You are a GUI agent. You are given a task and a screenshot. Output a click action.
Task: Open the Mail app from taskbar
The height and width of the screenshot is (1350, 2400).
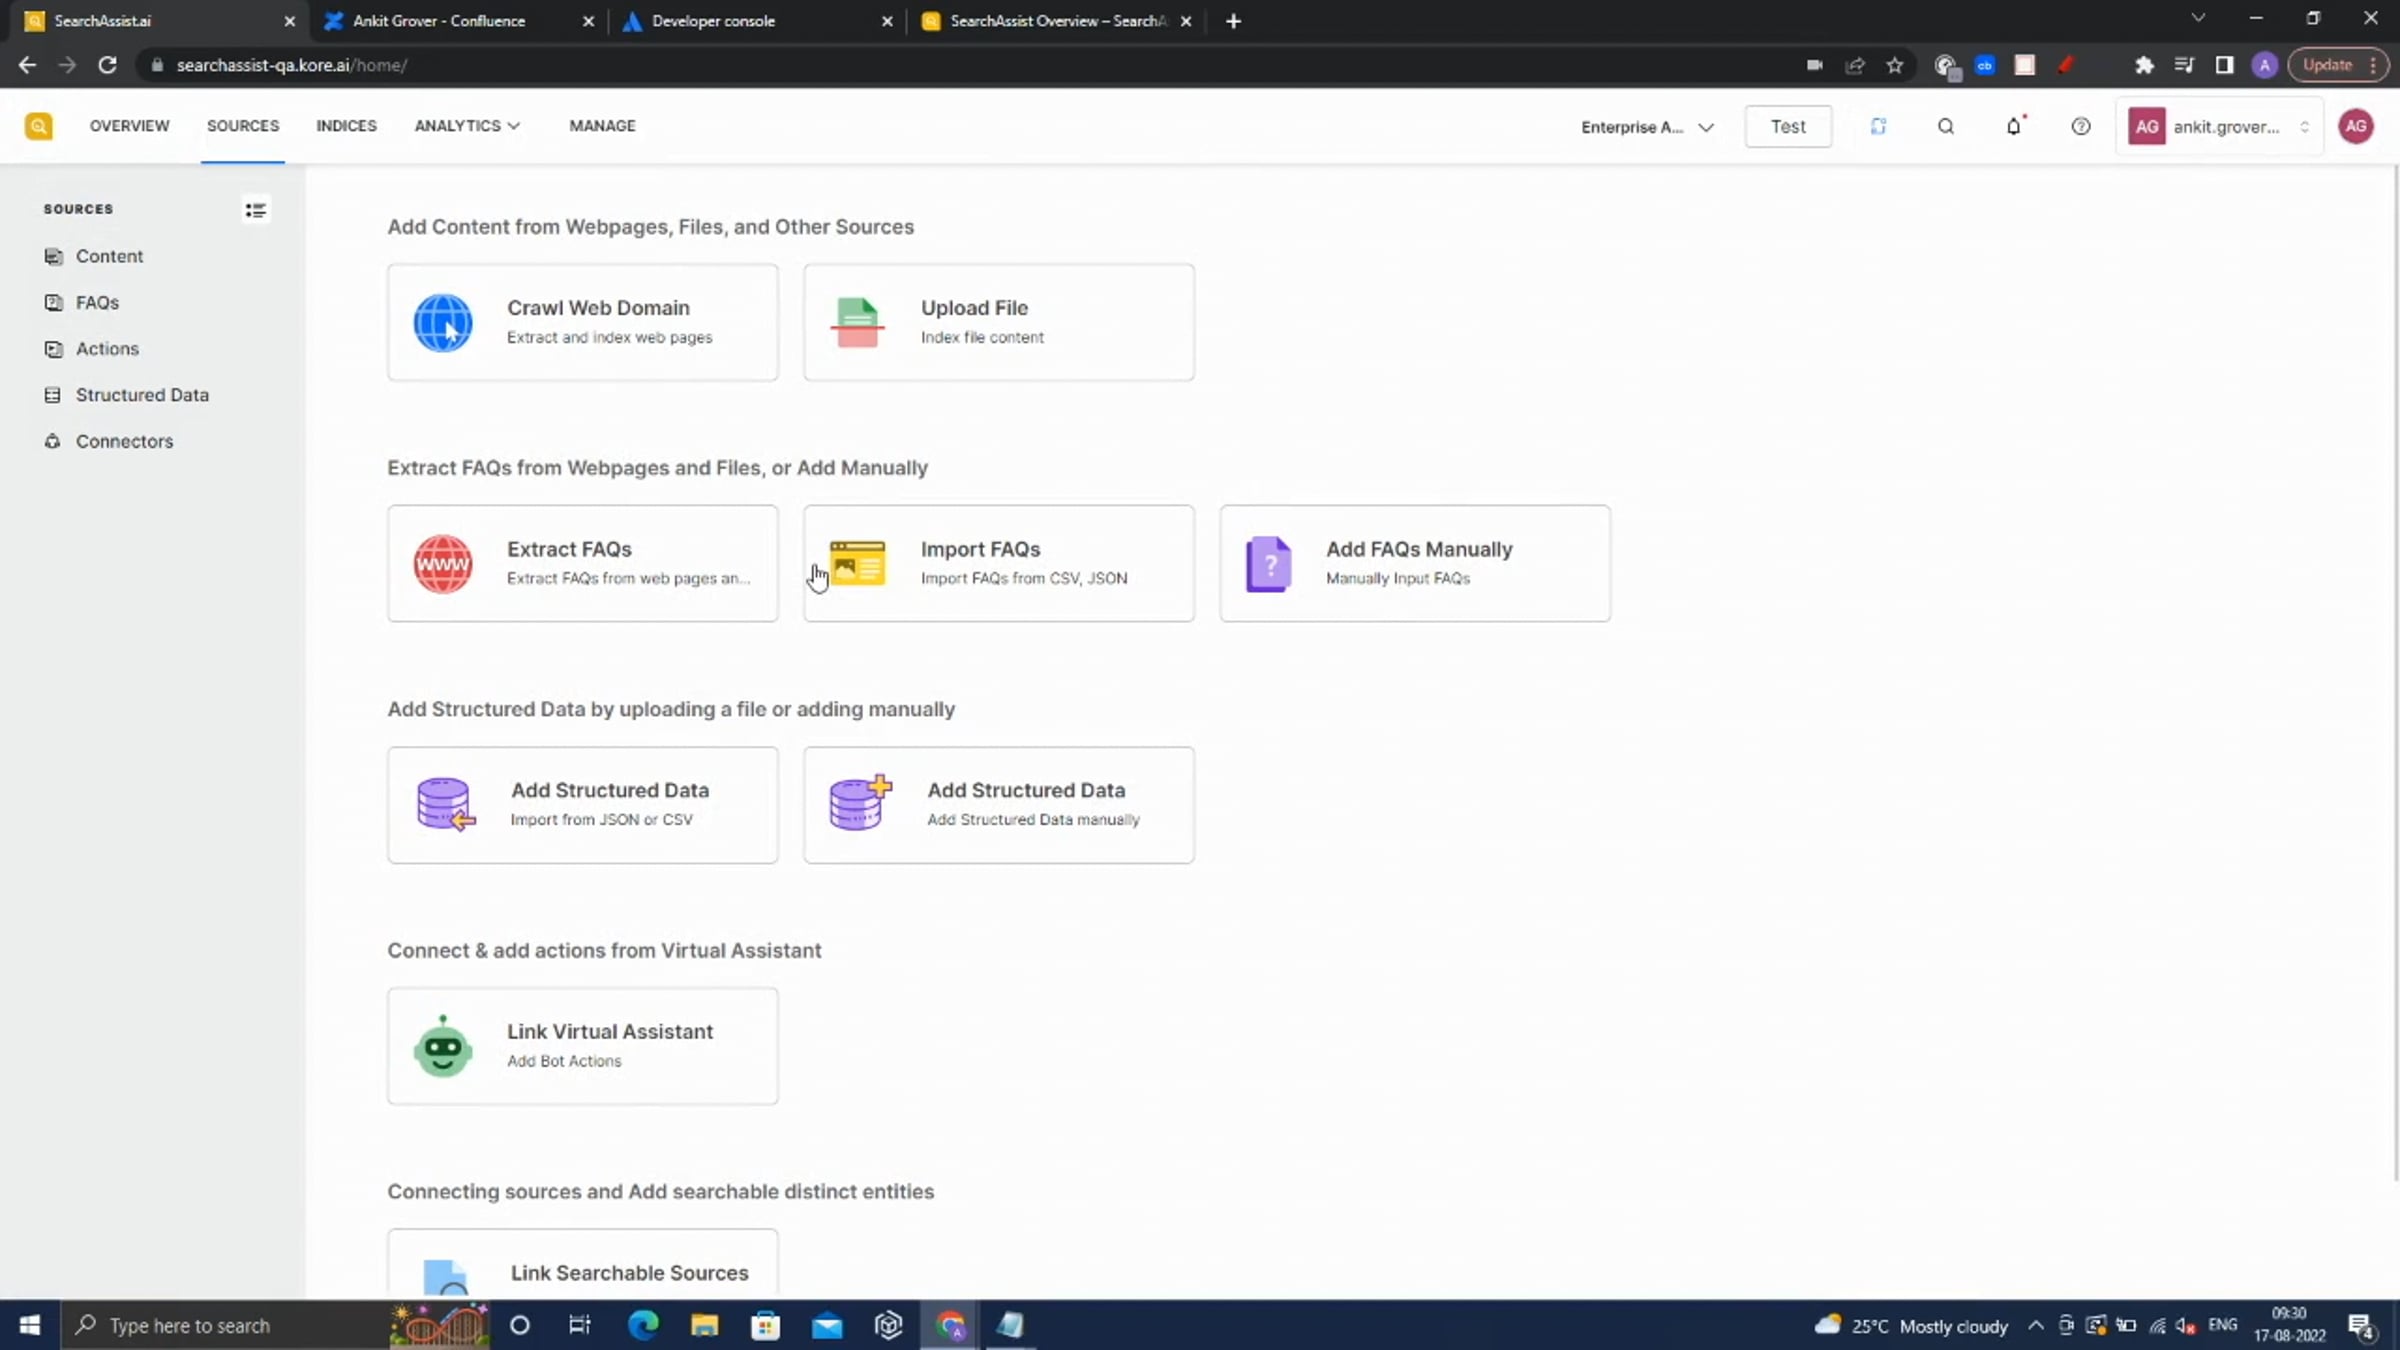(826, 1325)
